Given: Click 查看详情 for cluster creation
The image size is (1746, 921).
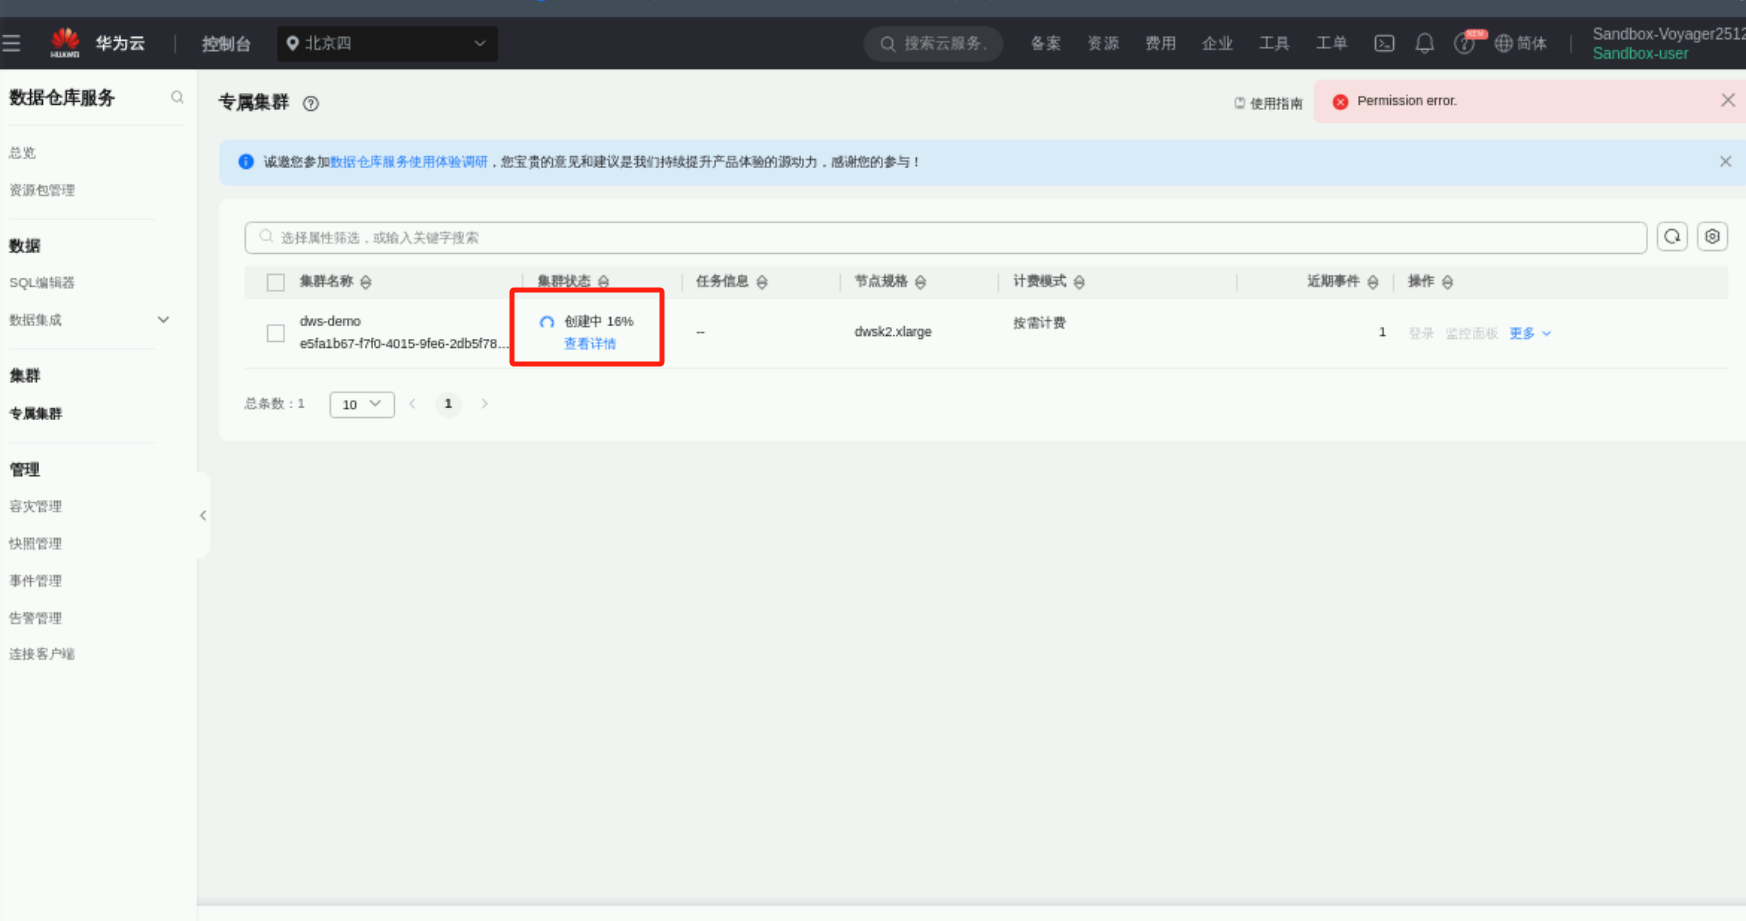Looking at the screenshot, I should [590, 343].
